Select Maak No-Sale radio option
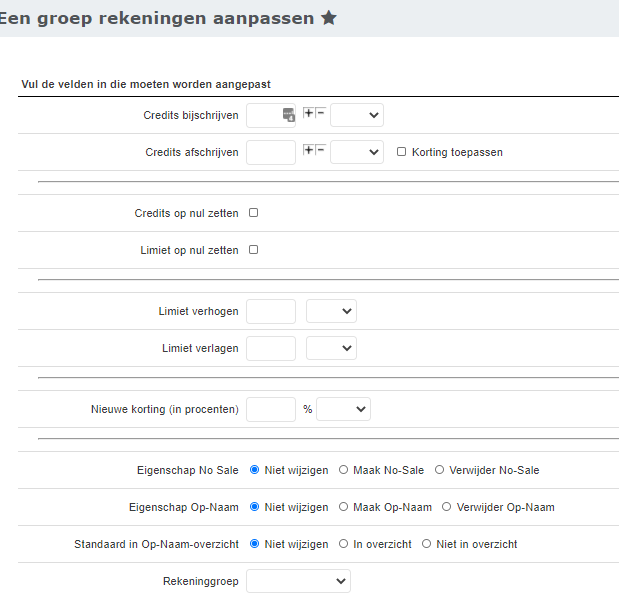619x599 pixels. tap(344, 470)
